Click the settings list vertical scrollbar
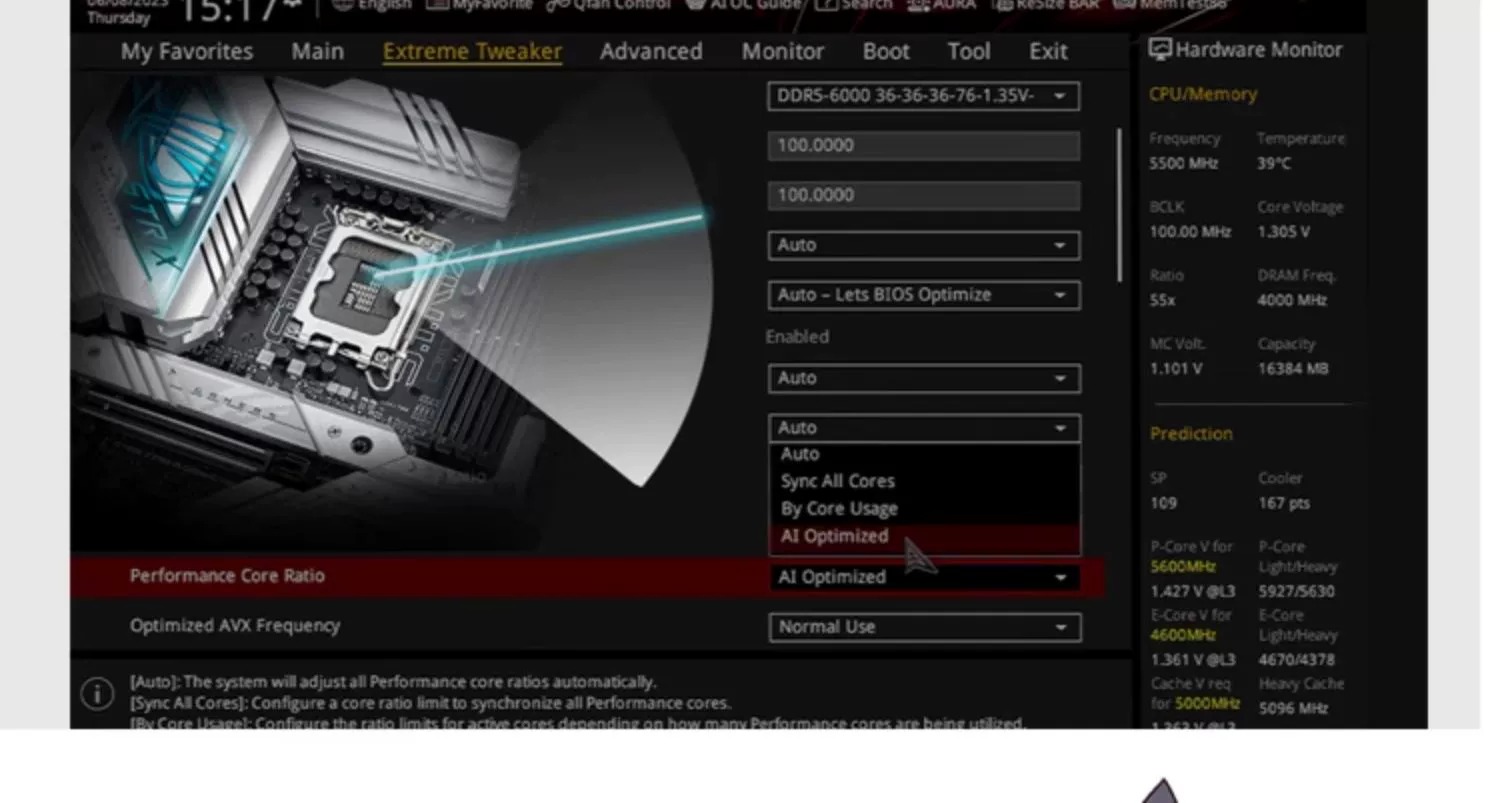This screenshot has width=1500, height=803. tap(1119, 205)
